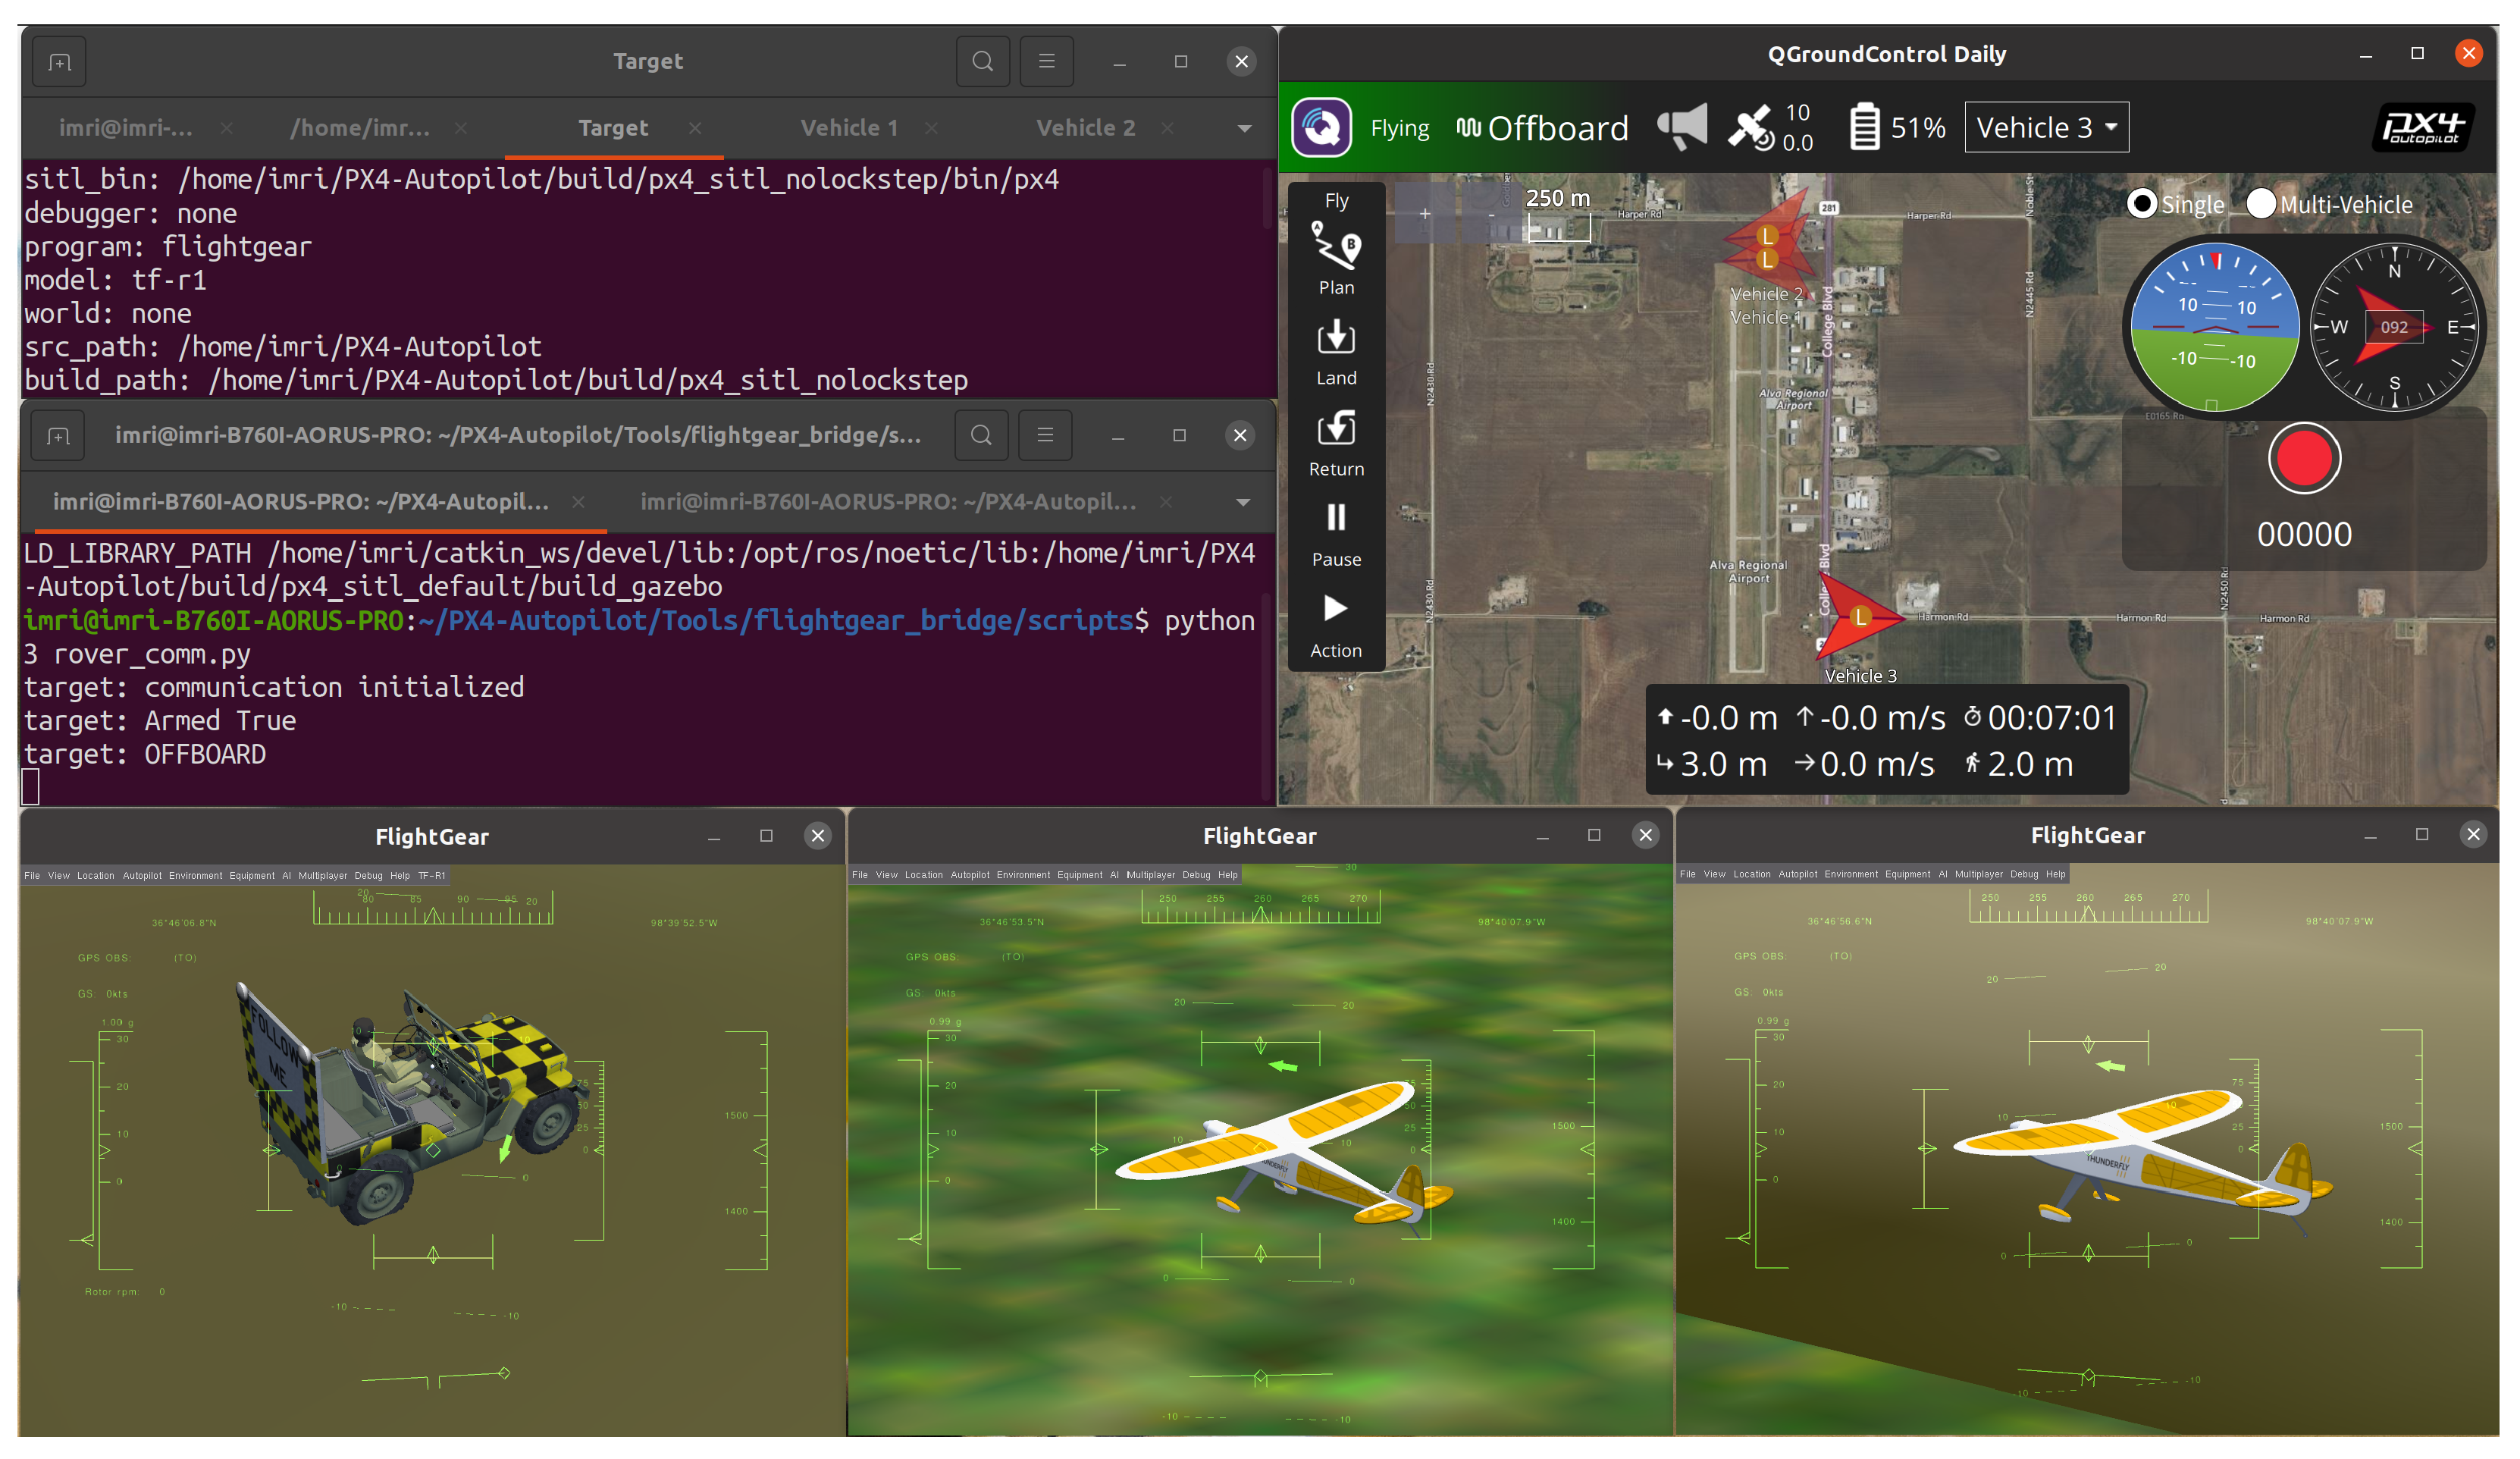2520x1459 pixels.
Task: Pause the vehicle with the Pause icon
Action: pyautogui.click(x=1336, y=517)
